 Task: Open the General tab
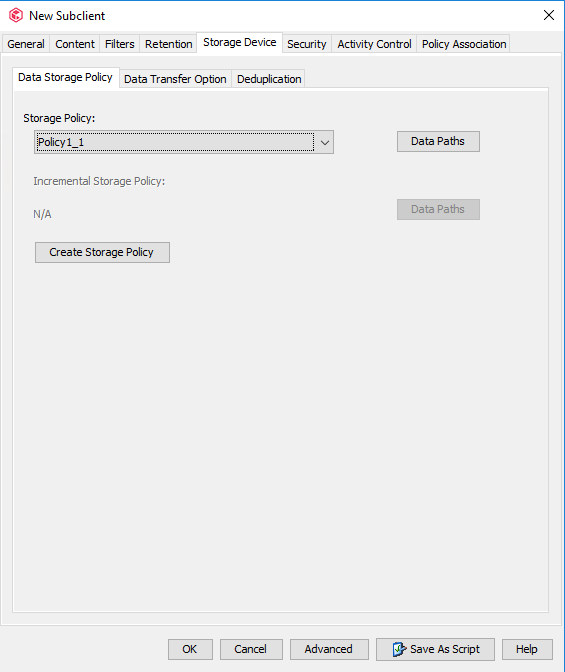click(x=26, y=44)
